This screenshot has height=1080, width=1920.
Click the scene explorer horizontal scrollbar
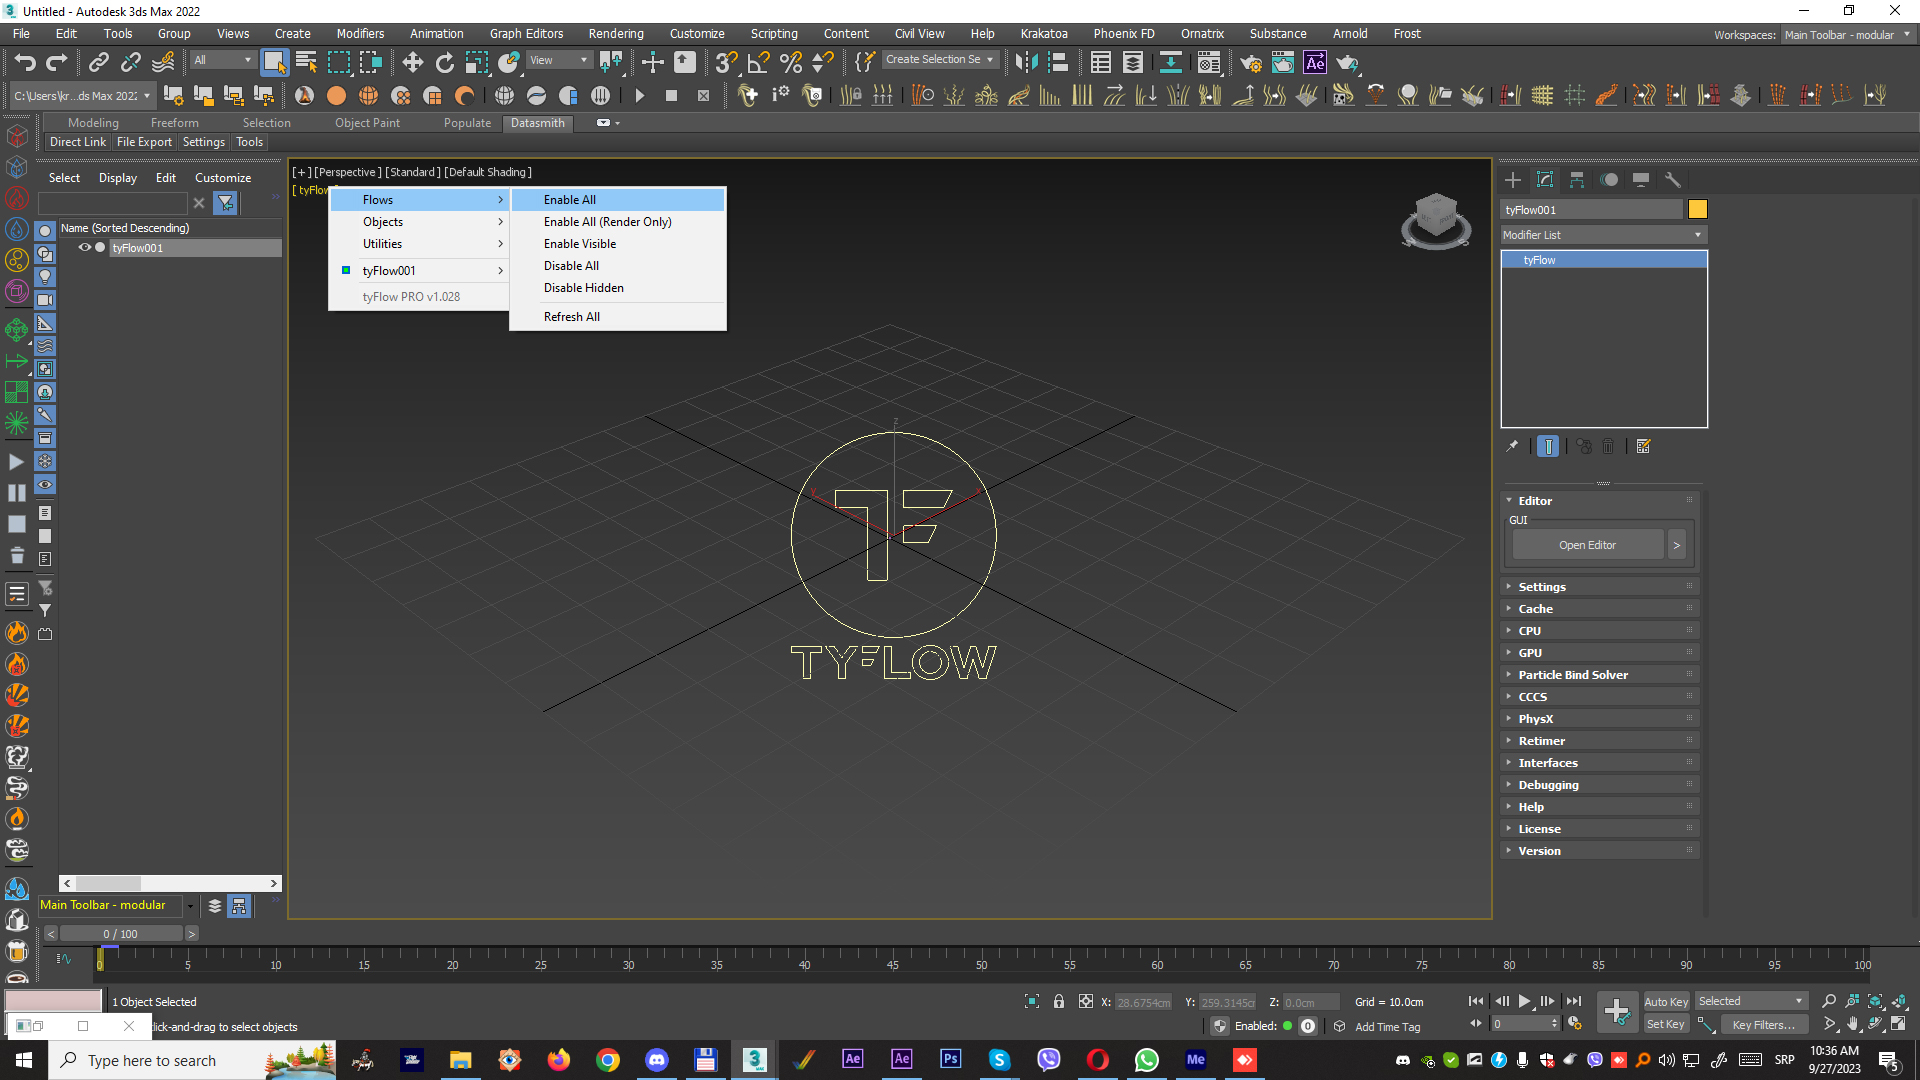[x=170, y=884]
